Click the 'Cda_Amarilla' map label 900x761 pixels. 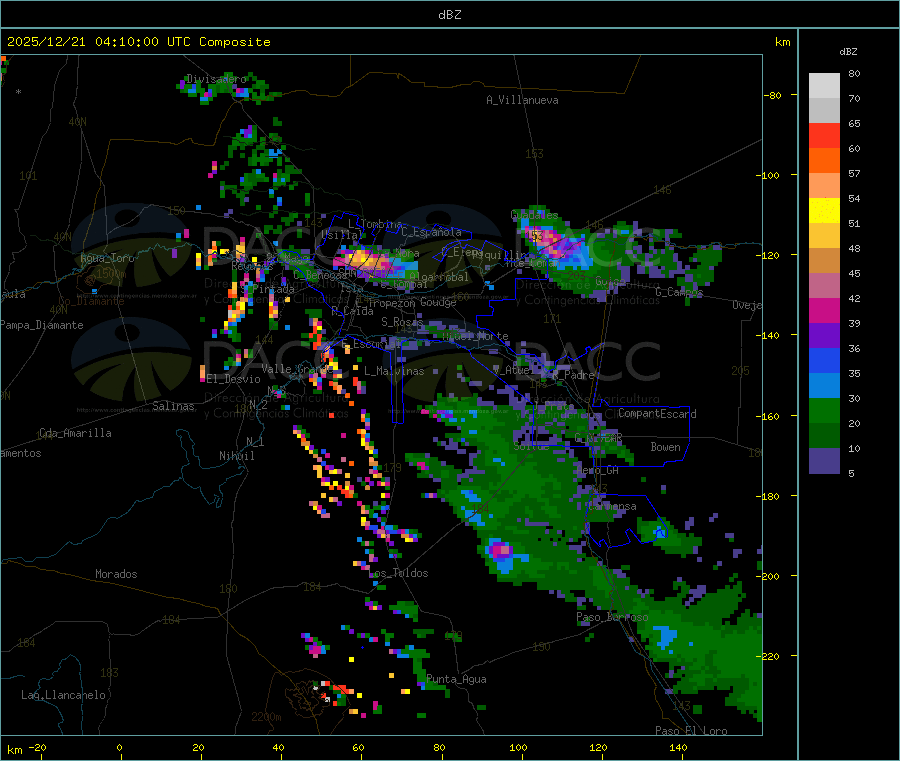[x=75, y=433]
